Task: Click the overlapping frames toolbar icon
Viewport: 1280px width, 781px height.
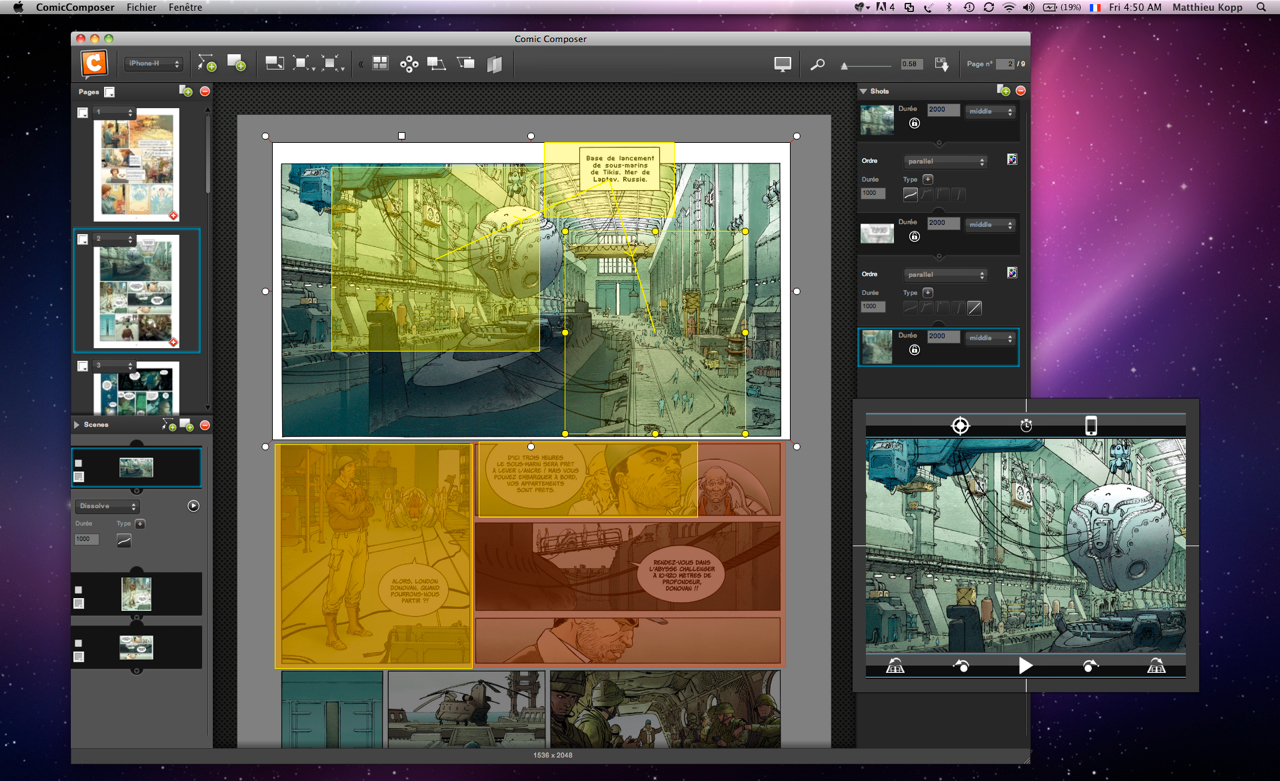Action: [x=436, y=63]
